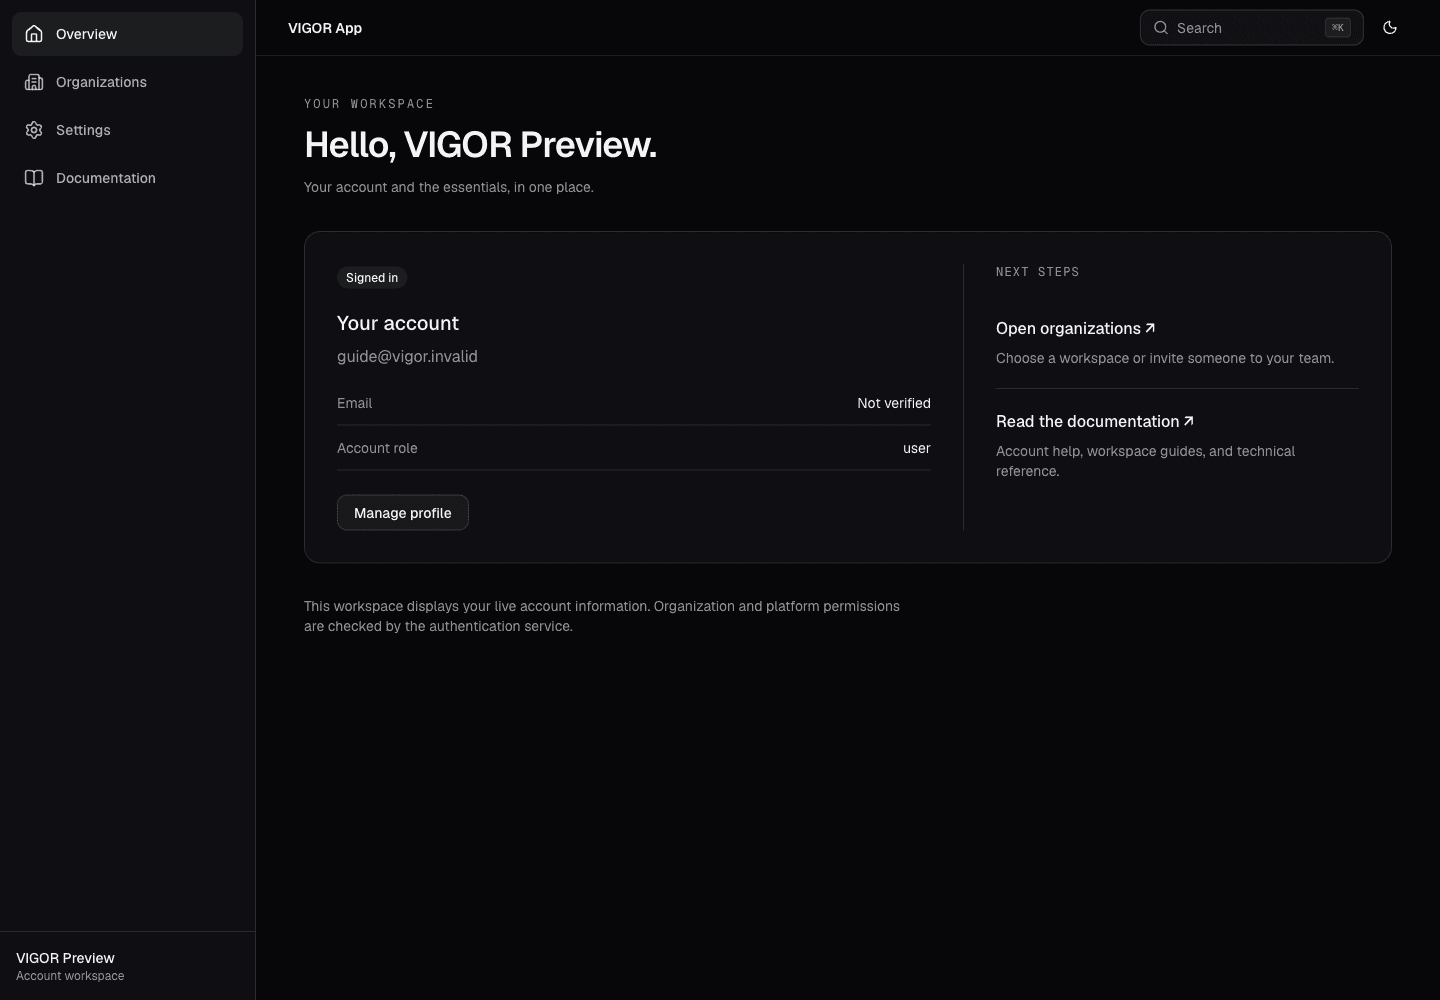
Task: Click the YOUR WORKSPACE label
Action: tap(369, 104)
